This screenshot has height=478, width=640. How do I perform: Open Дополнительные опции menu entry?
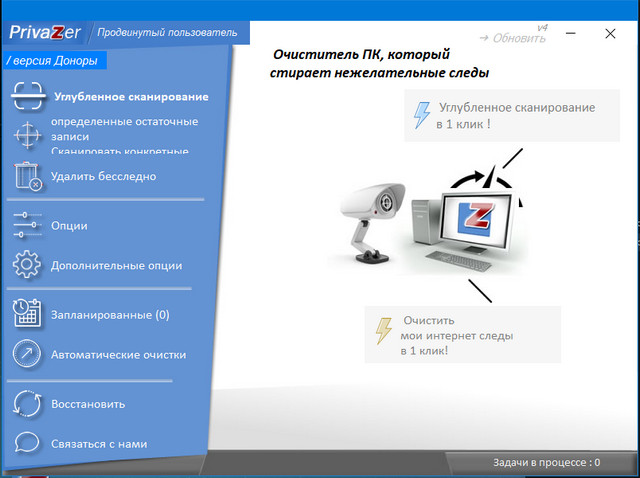tap(116, 266)
